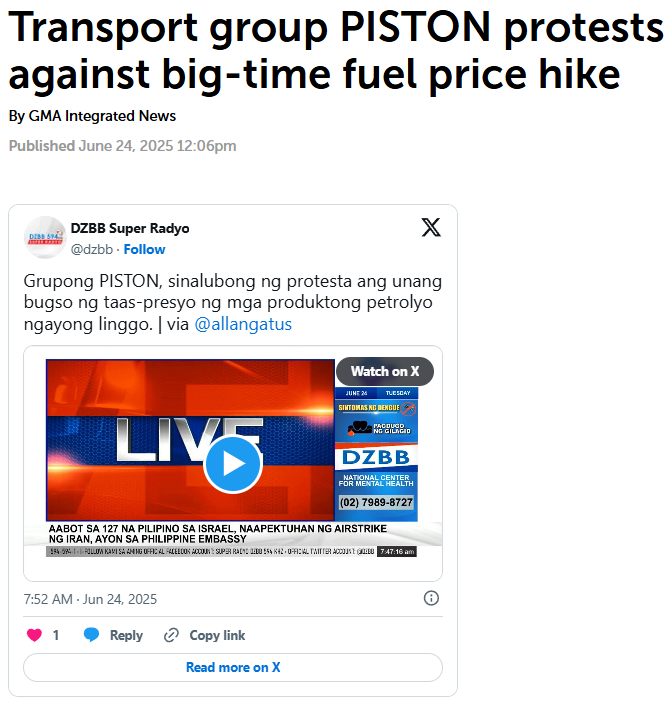Play the embedded DZBB live video

tap(233, 464)
